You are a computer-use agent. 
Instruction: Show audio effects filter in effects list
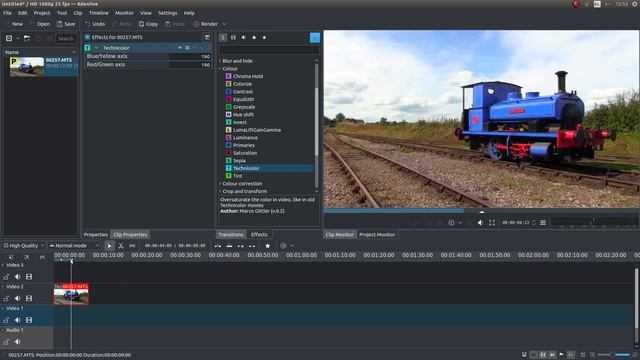pos(244,38)
